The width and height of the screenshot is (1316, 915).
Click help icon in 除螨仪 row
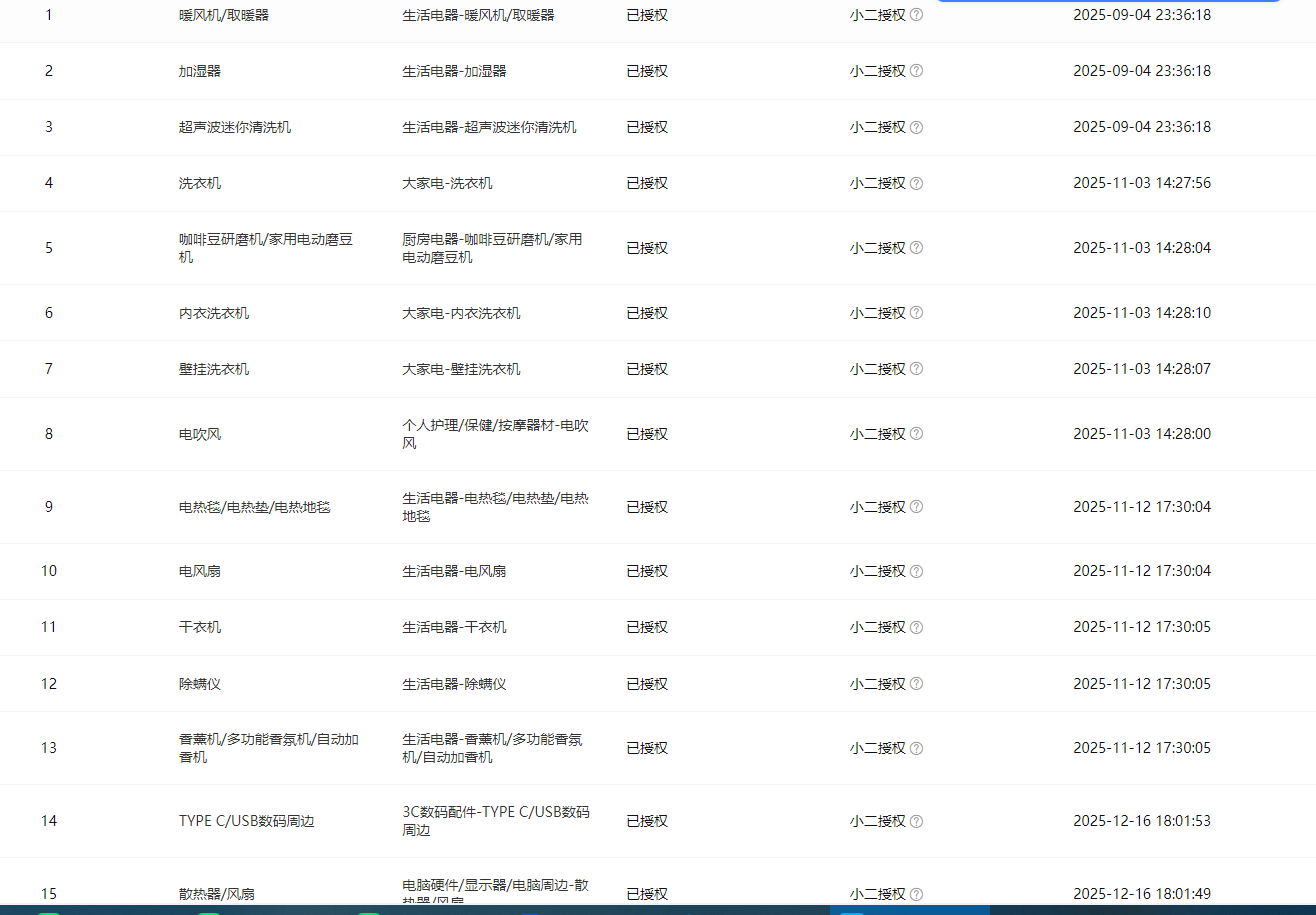[x=916, y=684]
